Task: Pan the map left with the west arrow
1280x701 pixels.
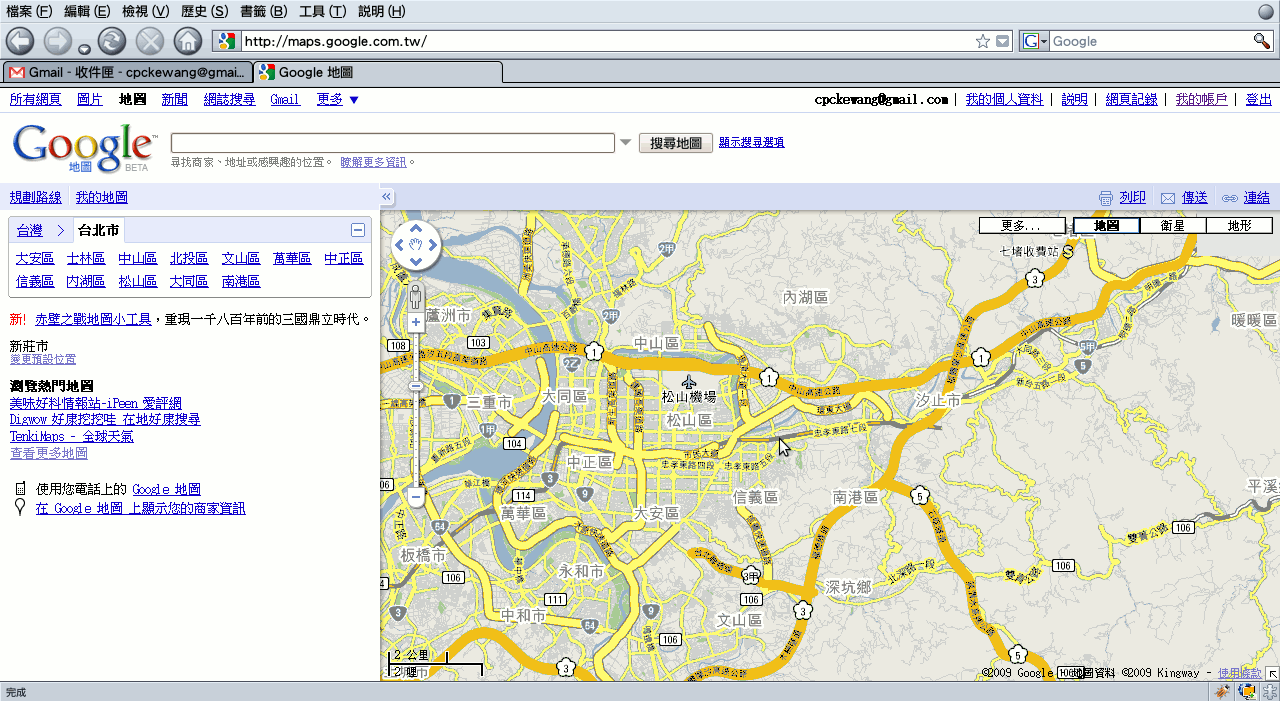Action: 400,246
